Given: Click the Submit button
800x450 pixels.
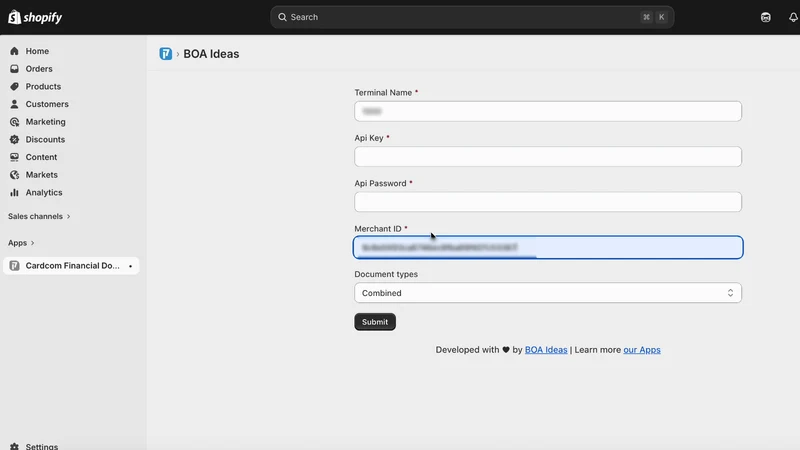Looking at the screenshot, I should (375, 322).
